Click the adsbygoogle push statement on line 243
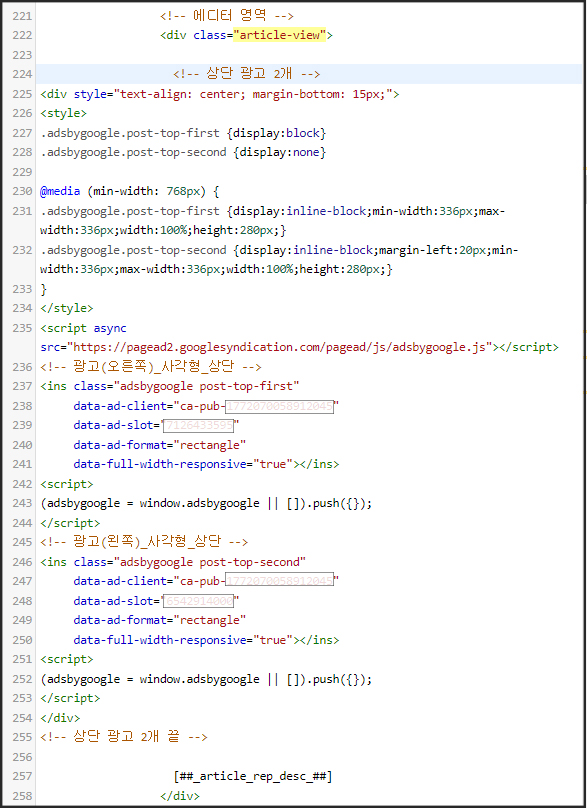587x808 pixels. (206, 503)
